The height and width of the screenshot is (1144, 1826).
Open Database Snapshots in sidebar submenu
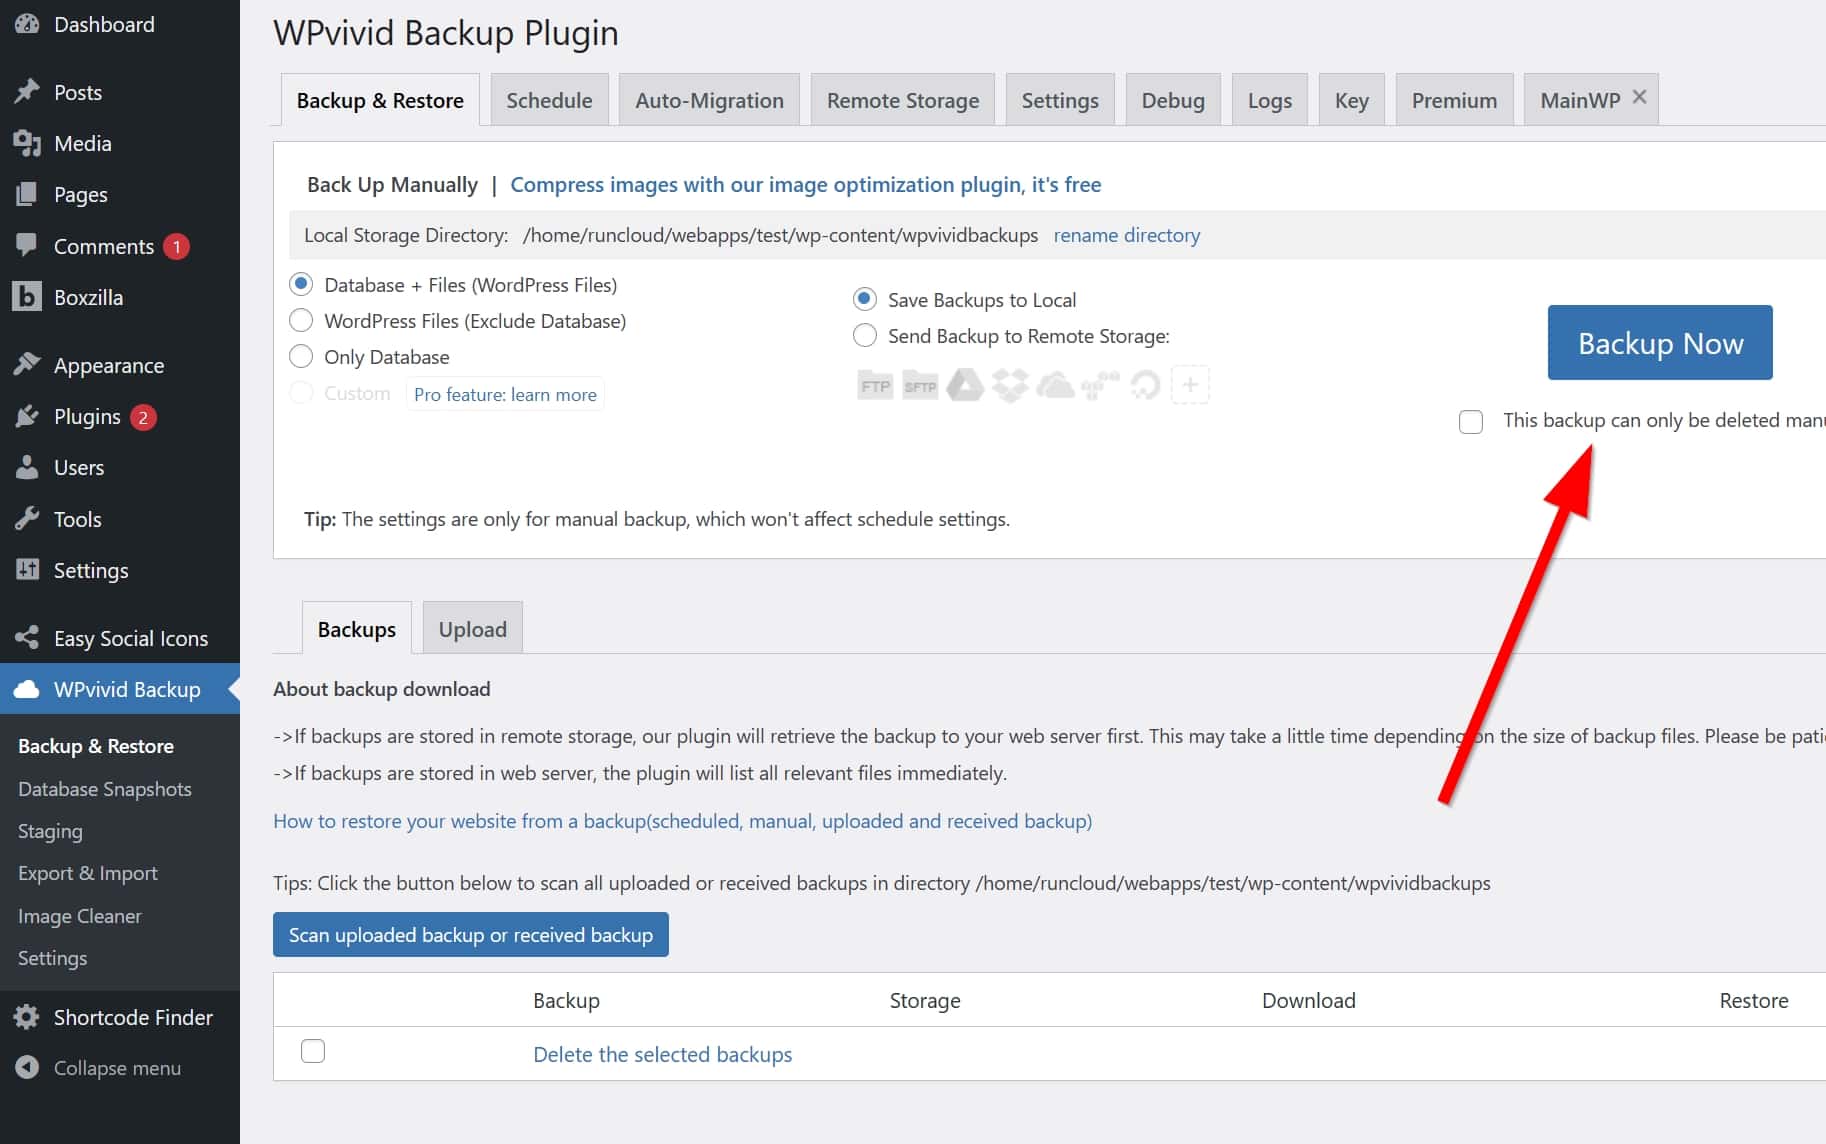point(105,789)
